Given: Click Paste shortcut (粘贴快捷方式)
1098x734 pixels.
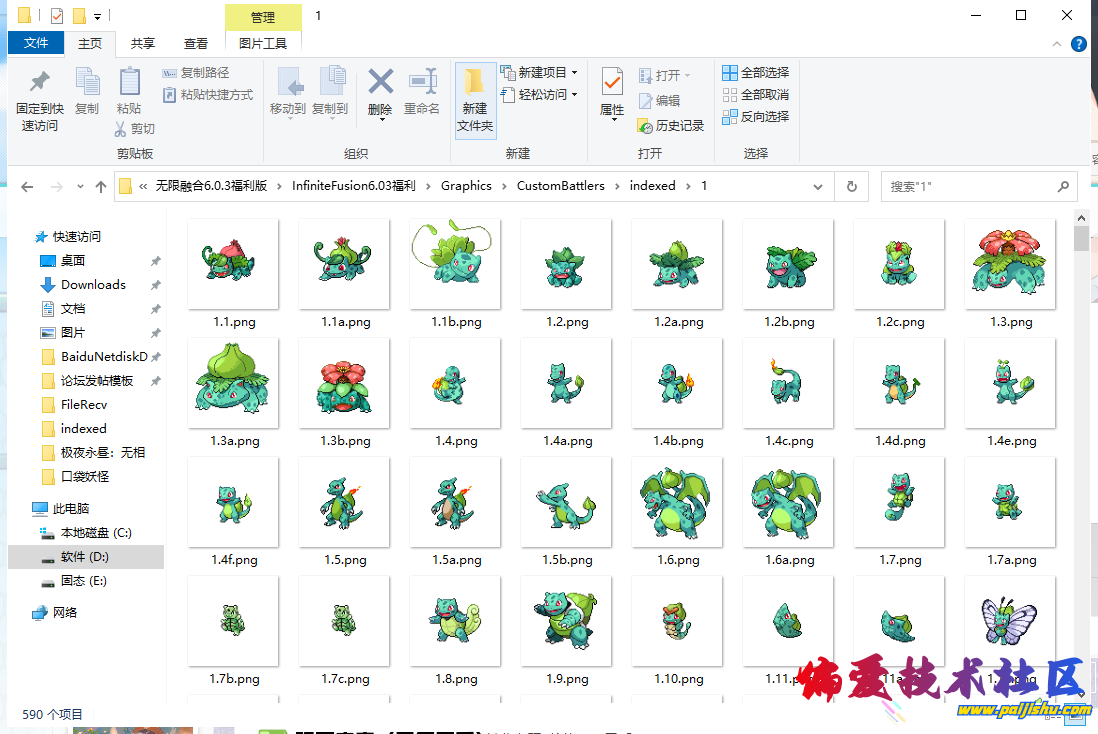Looking at the screenshot, I should tap(207, 95).
